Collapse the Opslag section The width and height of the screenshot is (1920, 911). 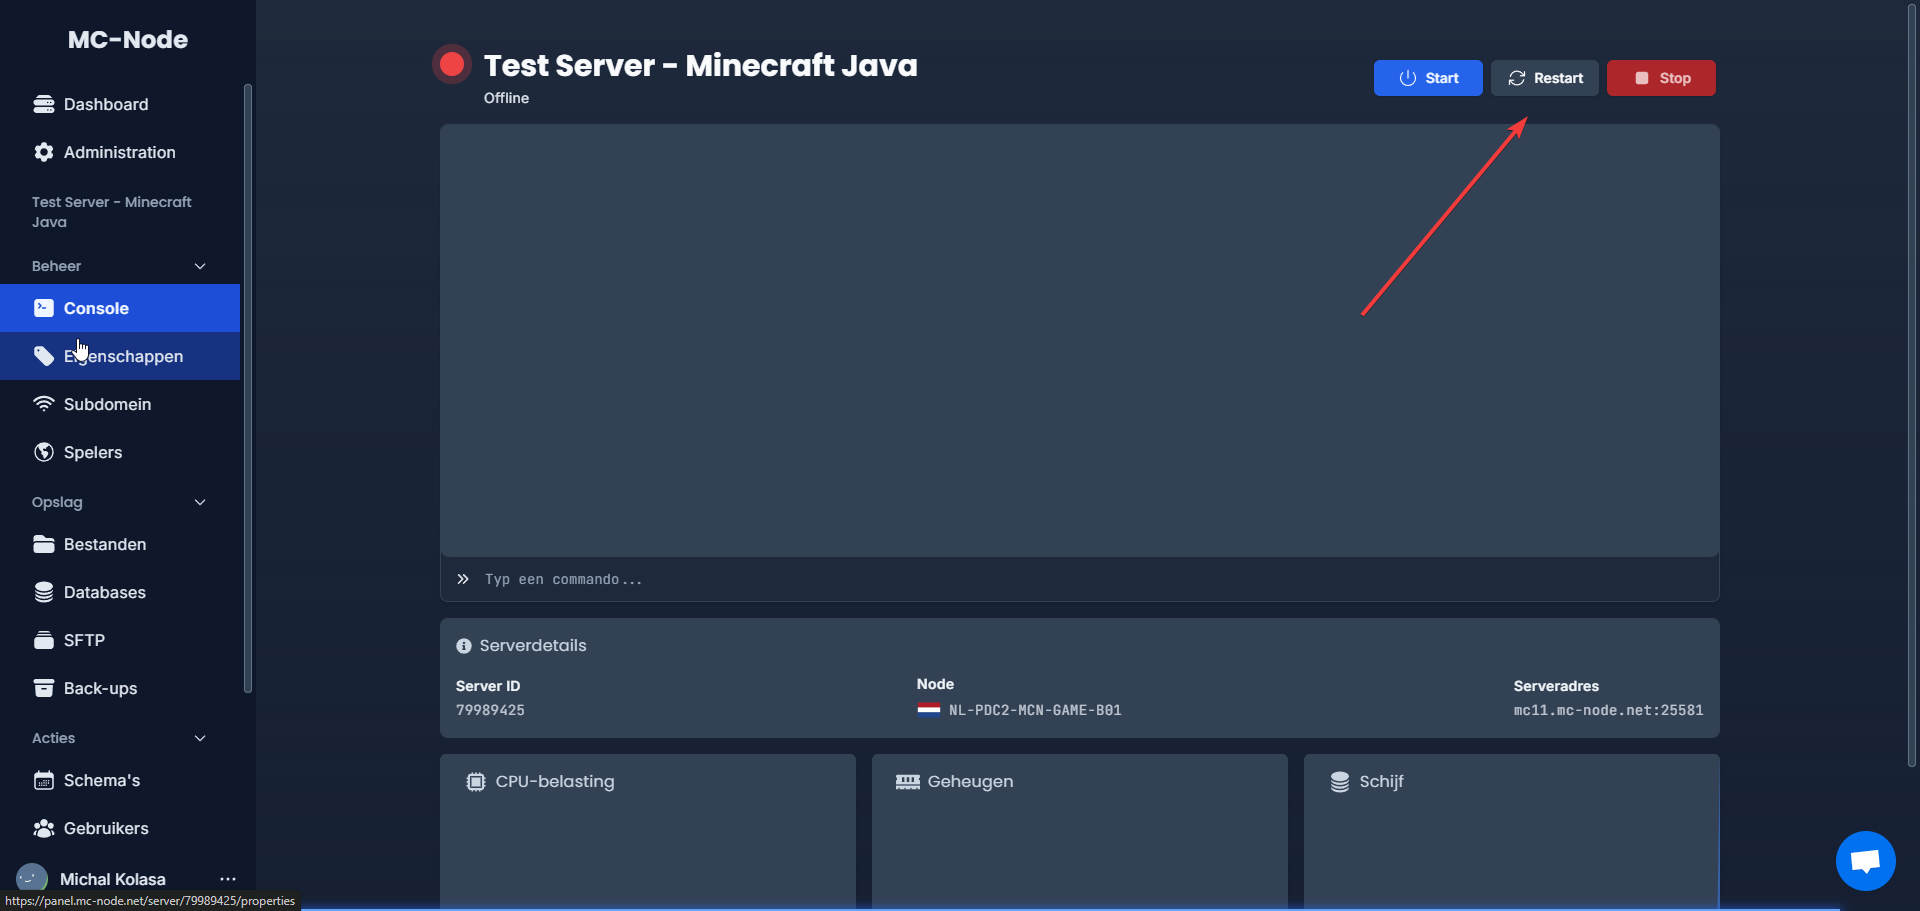click(x=120, y=502)
